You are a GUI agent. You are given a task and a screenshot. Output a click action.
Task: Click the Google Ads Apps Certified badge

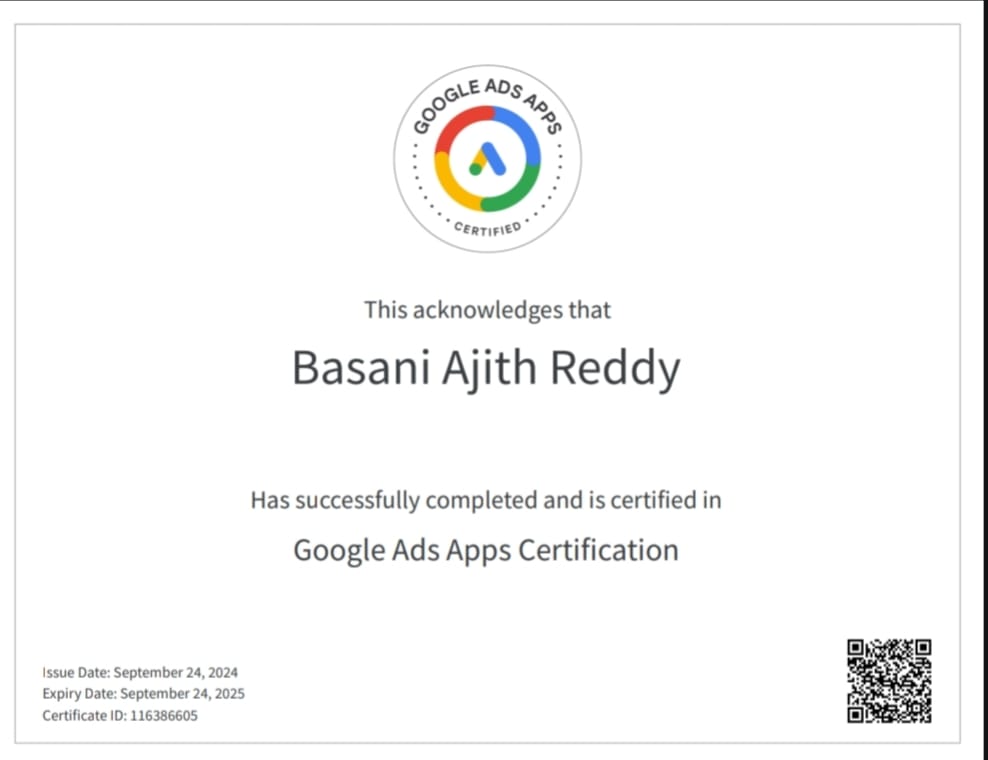point(487,159)
